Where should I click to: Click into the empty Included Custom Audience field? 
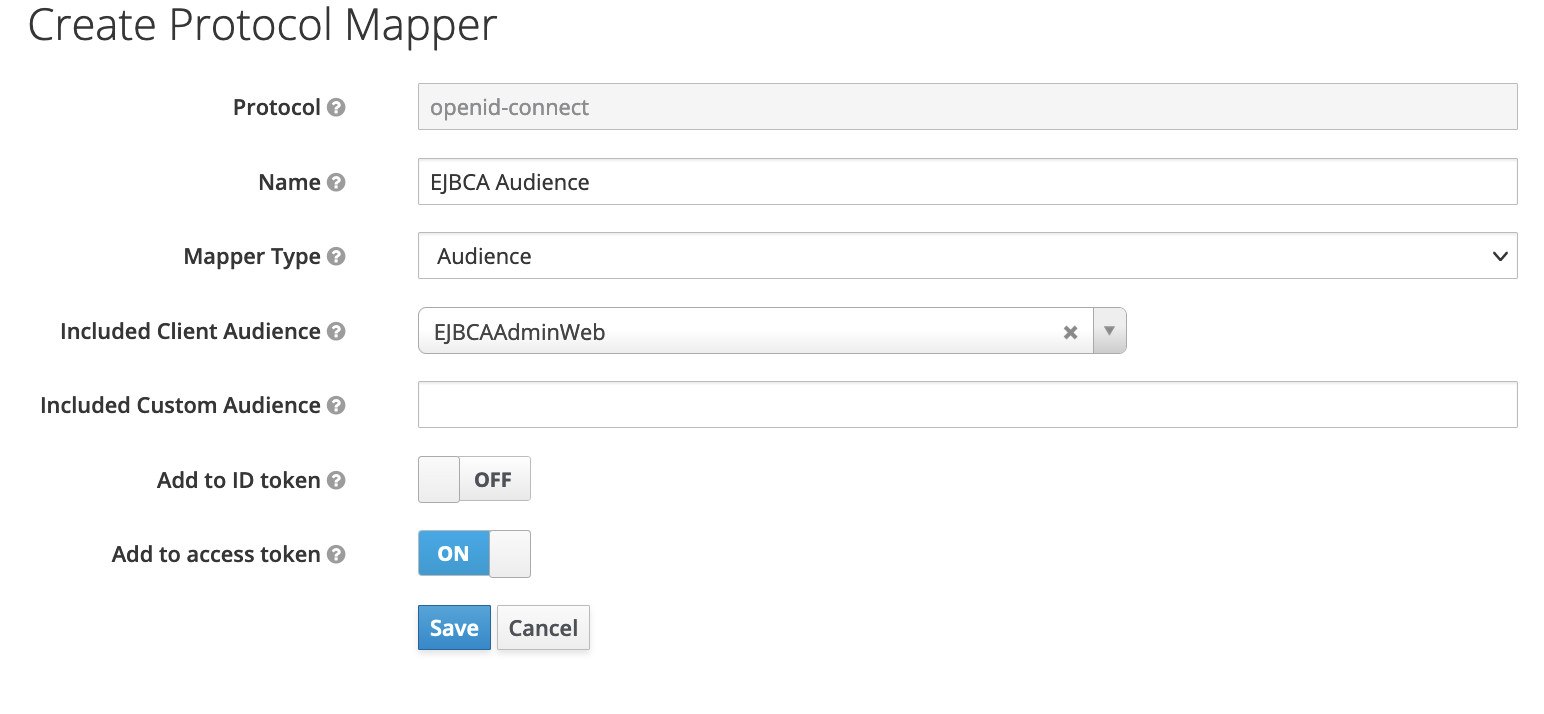[x=967, y=405]
